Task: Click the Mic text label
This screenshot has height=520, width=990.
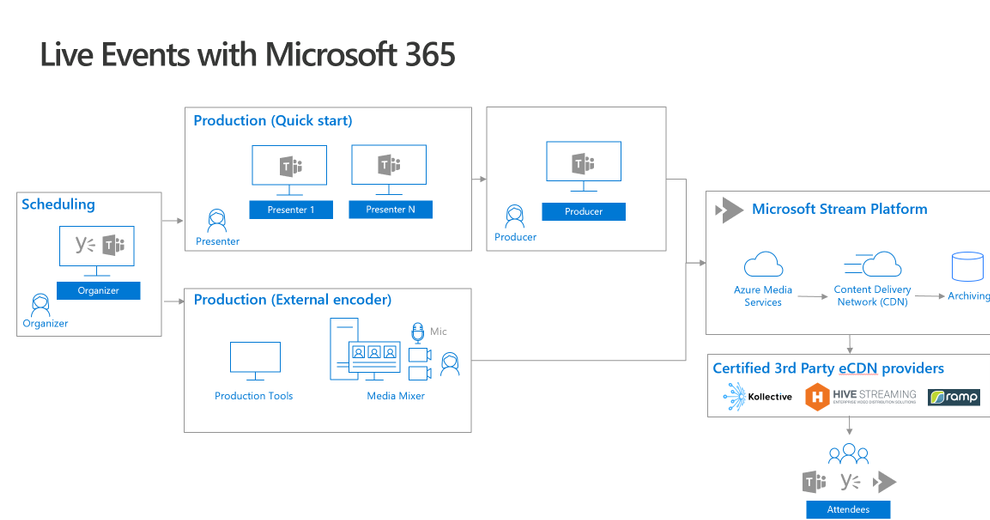Action: tap(438, 331)
